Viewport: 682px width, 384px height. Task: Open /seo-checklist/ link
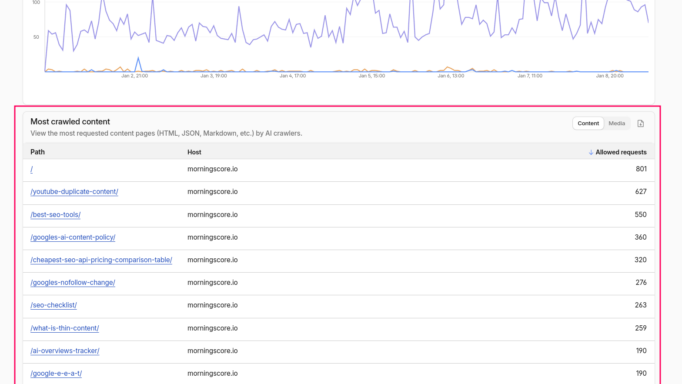(53, 305)
